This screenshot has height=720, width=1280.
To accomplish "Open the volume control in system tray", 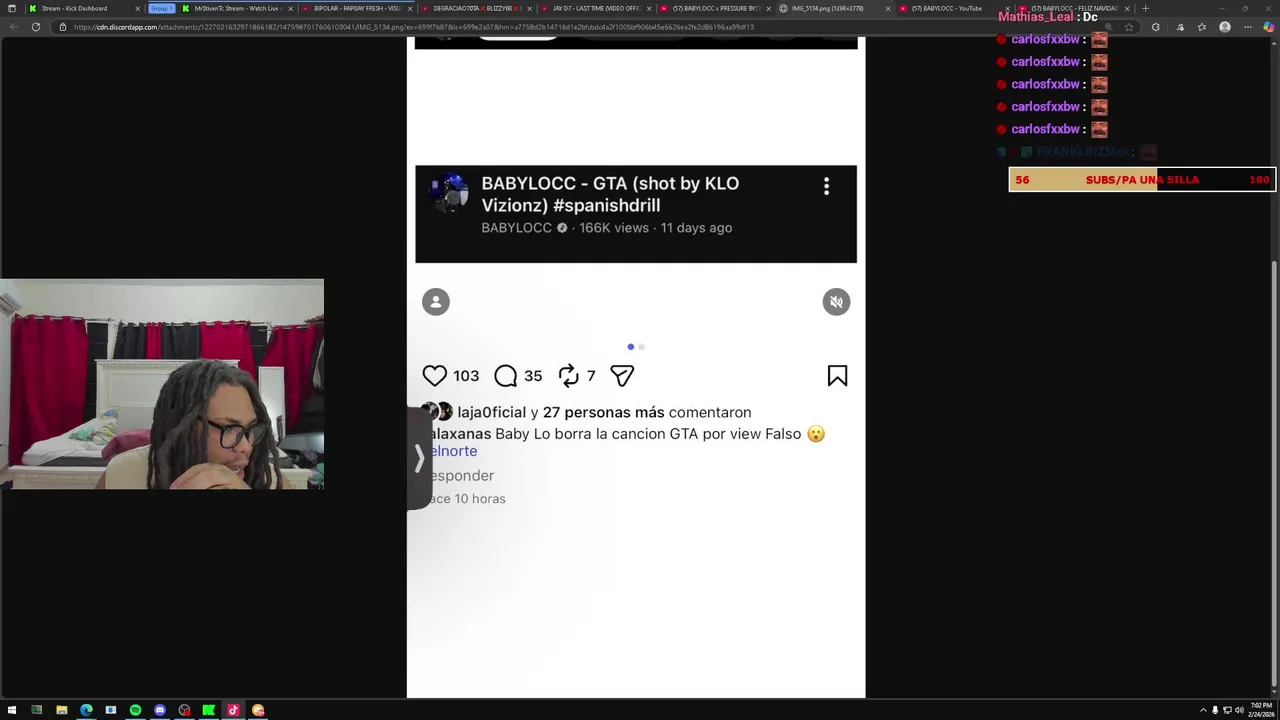I will click(1239, 711).
